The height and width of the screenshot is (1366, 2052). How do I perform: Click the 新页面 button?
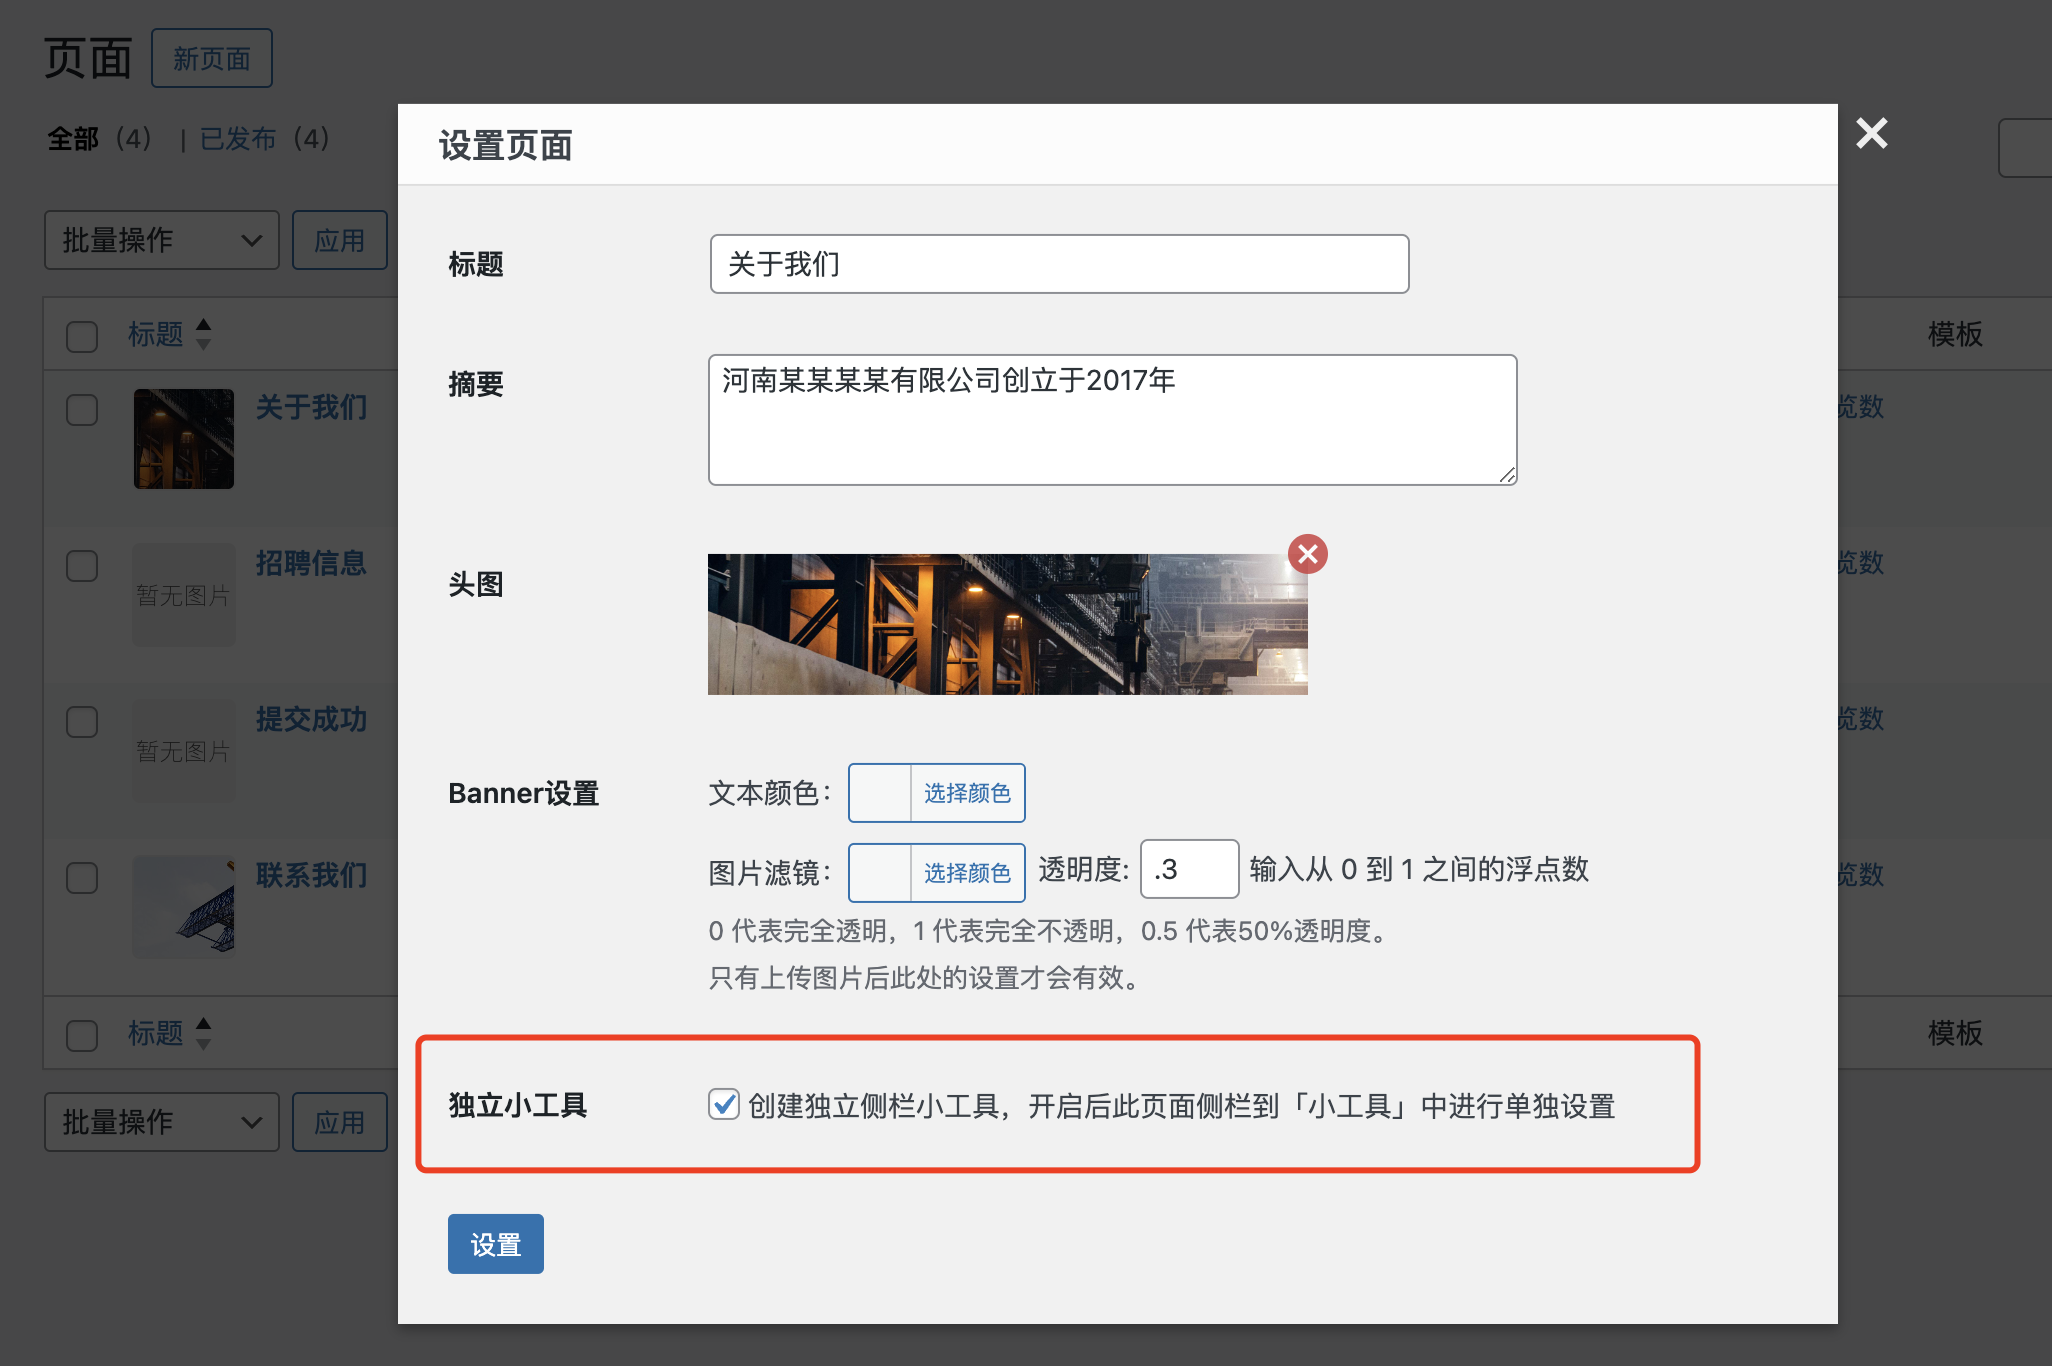click(x=212, y=58)
